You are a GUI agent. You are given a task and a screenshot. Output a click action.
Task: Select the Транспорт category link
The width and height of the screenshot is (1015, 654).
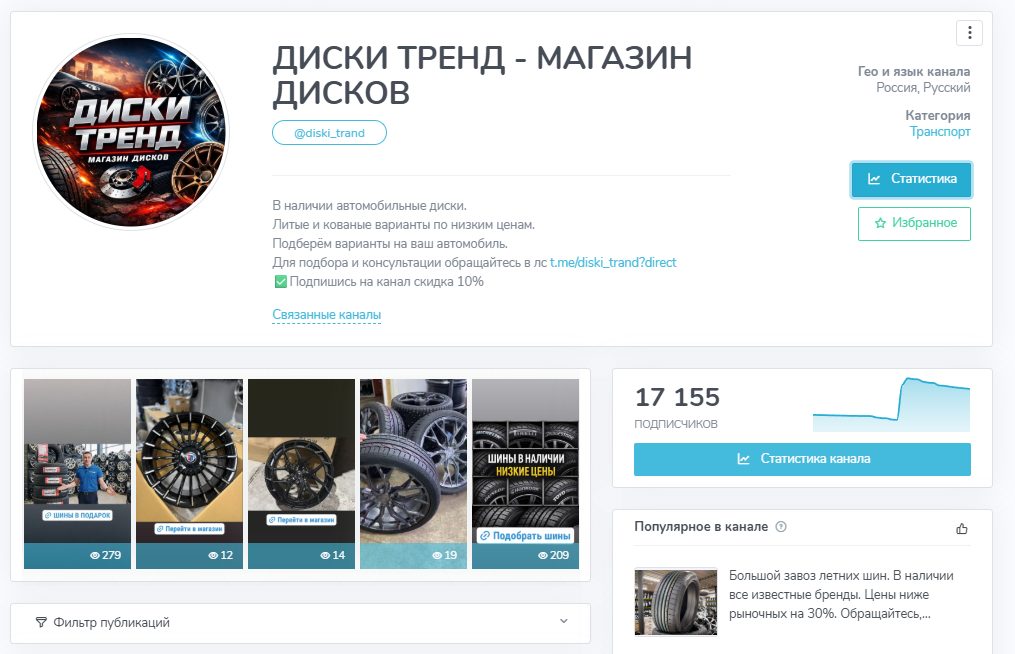[x=939, y=131]
